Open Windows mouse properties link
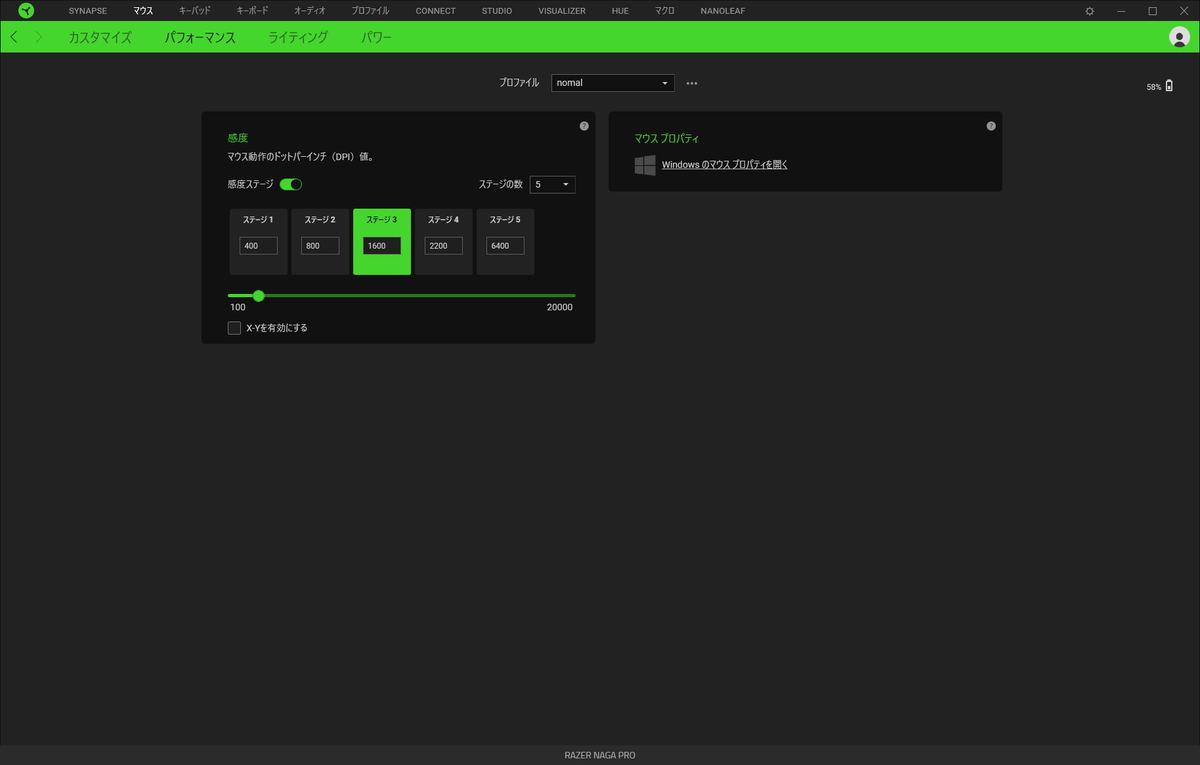The height and width of the screenshot is (765, 1200). click(725, 165)
